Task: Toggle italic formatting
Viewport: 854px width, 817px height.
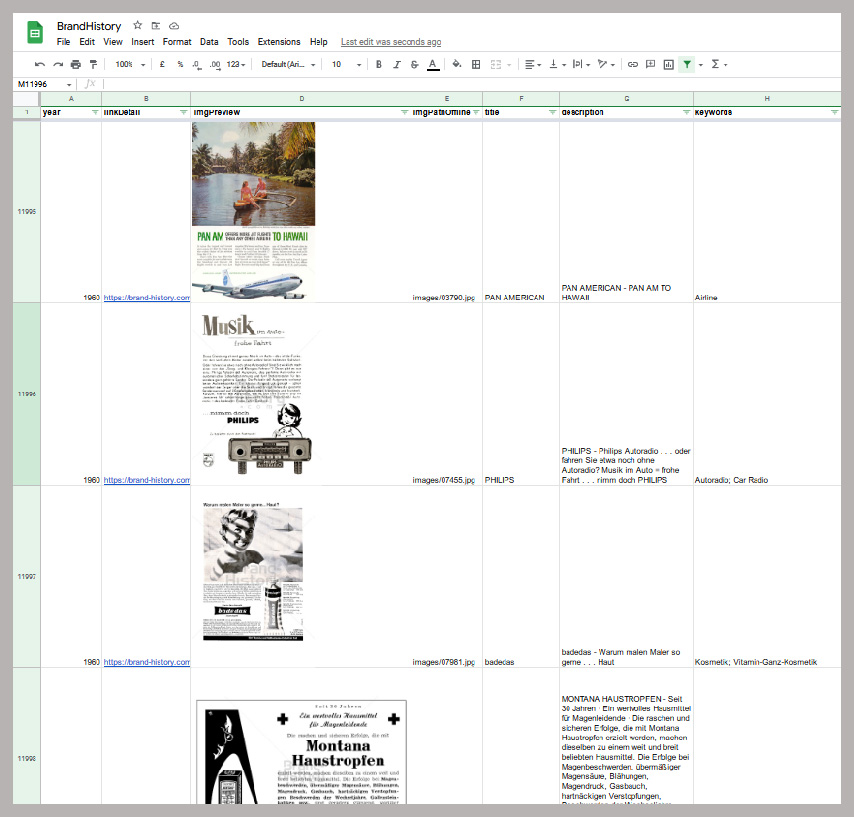Action: click(x=396, y=64)
